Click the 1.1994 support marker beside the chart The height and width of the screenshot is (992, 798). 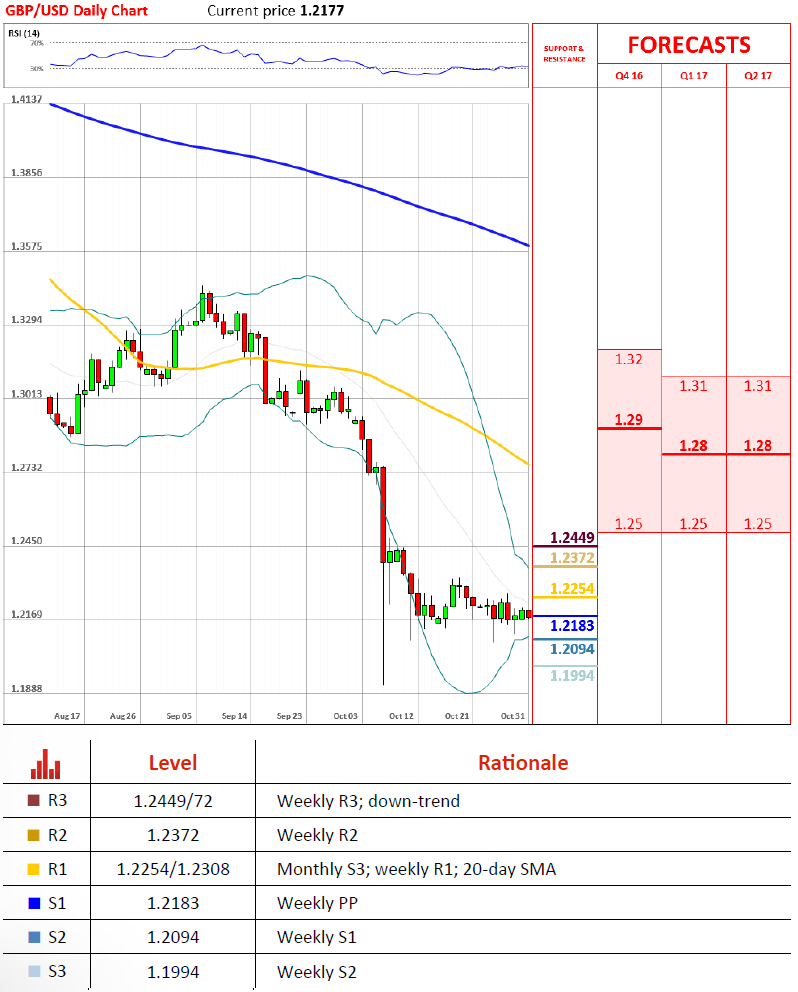click(x=572, y=676)
